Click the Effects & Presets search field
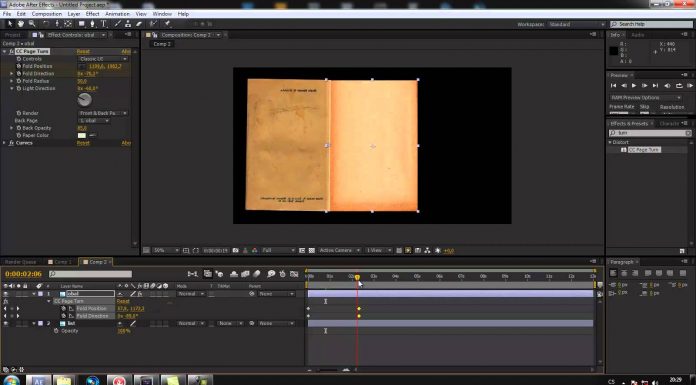Viewport: 696px width, 385px height. tap(650, 133)
